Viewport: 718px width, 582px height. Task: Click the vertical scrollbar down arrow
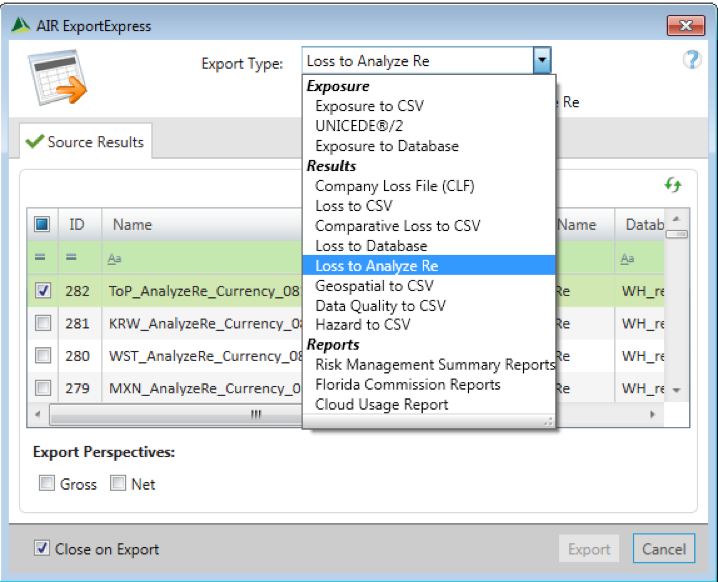676,391
